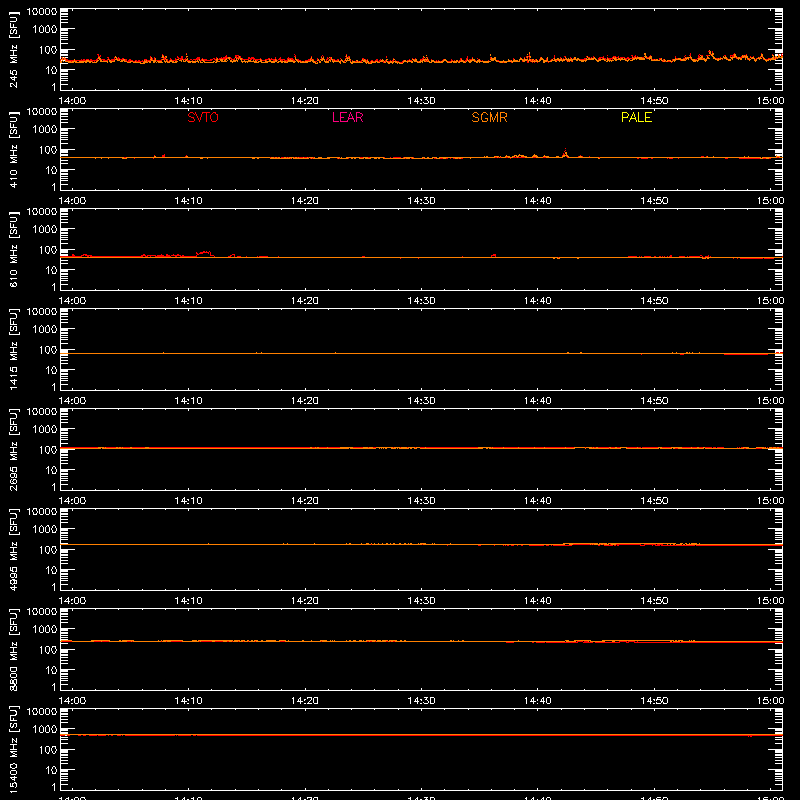The width and height of the screenshot is (800, 800).
Task: Click the 10 tick on 1415 MHz axis
Action: [51, 370]
